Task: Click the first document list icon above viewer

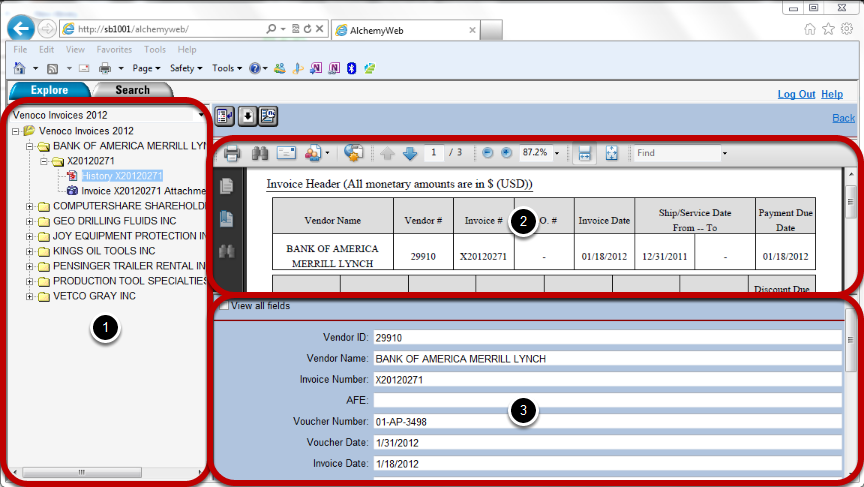Action: [224, 116]
